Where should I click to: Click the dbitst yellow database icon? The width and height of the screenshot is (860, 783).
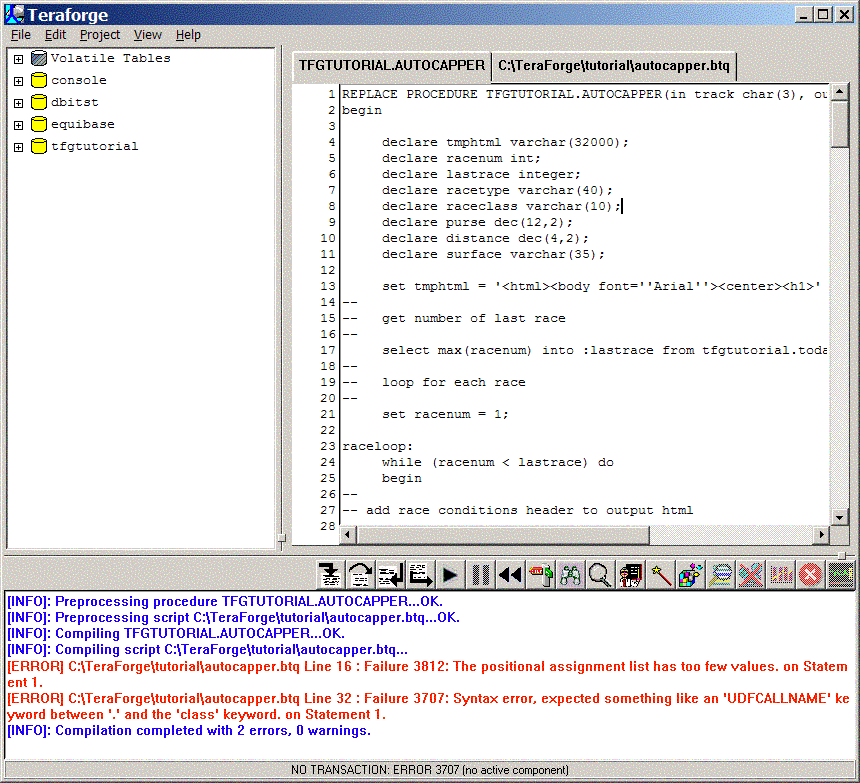39,102
